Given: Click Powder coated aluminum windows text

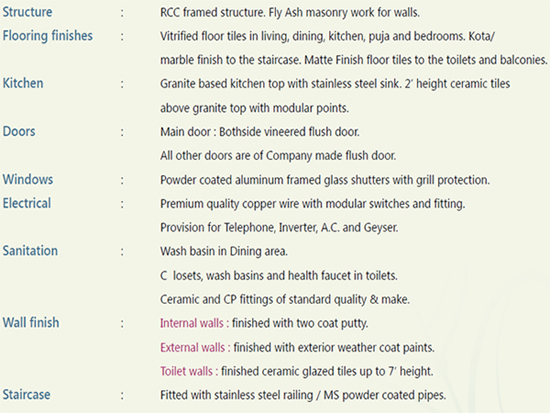Looking at the screenshot, I should pyautogui.click(x=325, y=180).
